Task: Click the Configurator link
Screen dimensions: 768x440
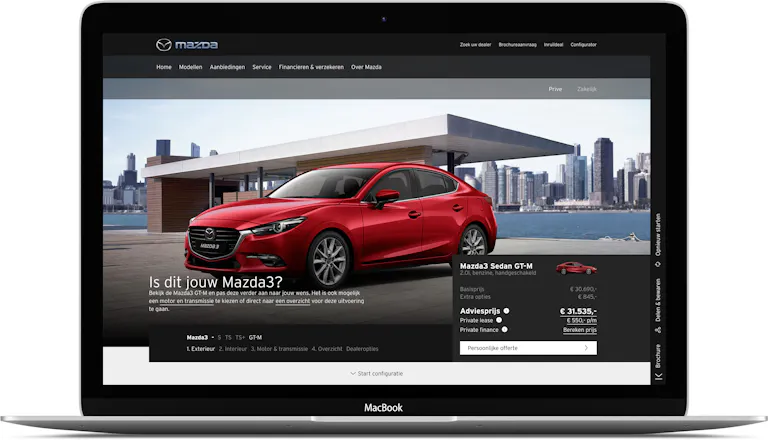Action: [x=583, y=45]
